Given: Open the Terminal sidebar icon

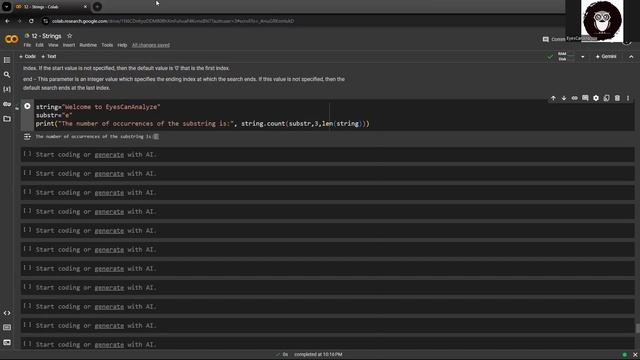Looking at the screenshot, I should tap(7, 342).
